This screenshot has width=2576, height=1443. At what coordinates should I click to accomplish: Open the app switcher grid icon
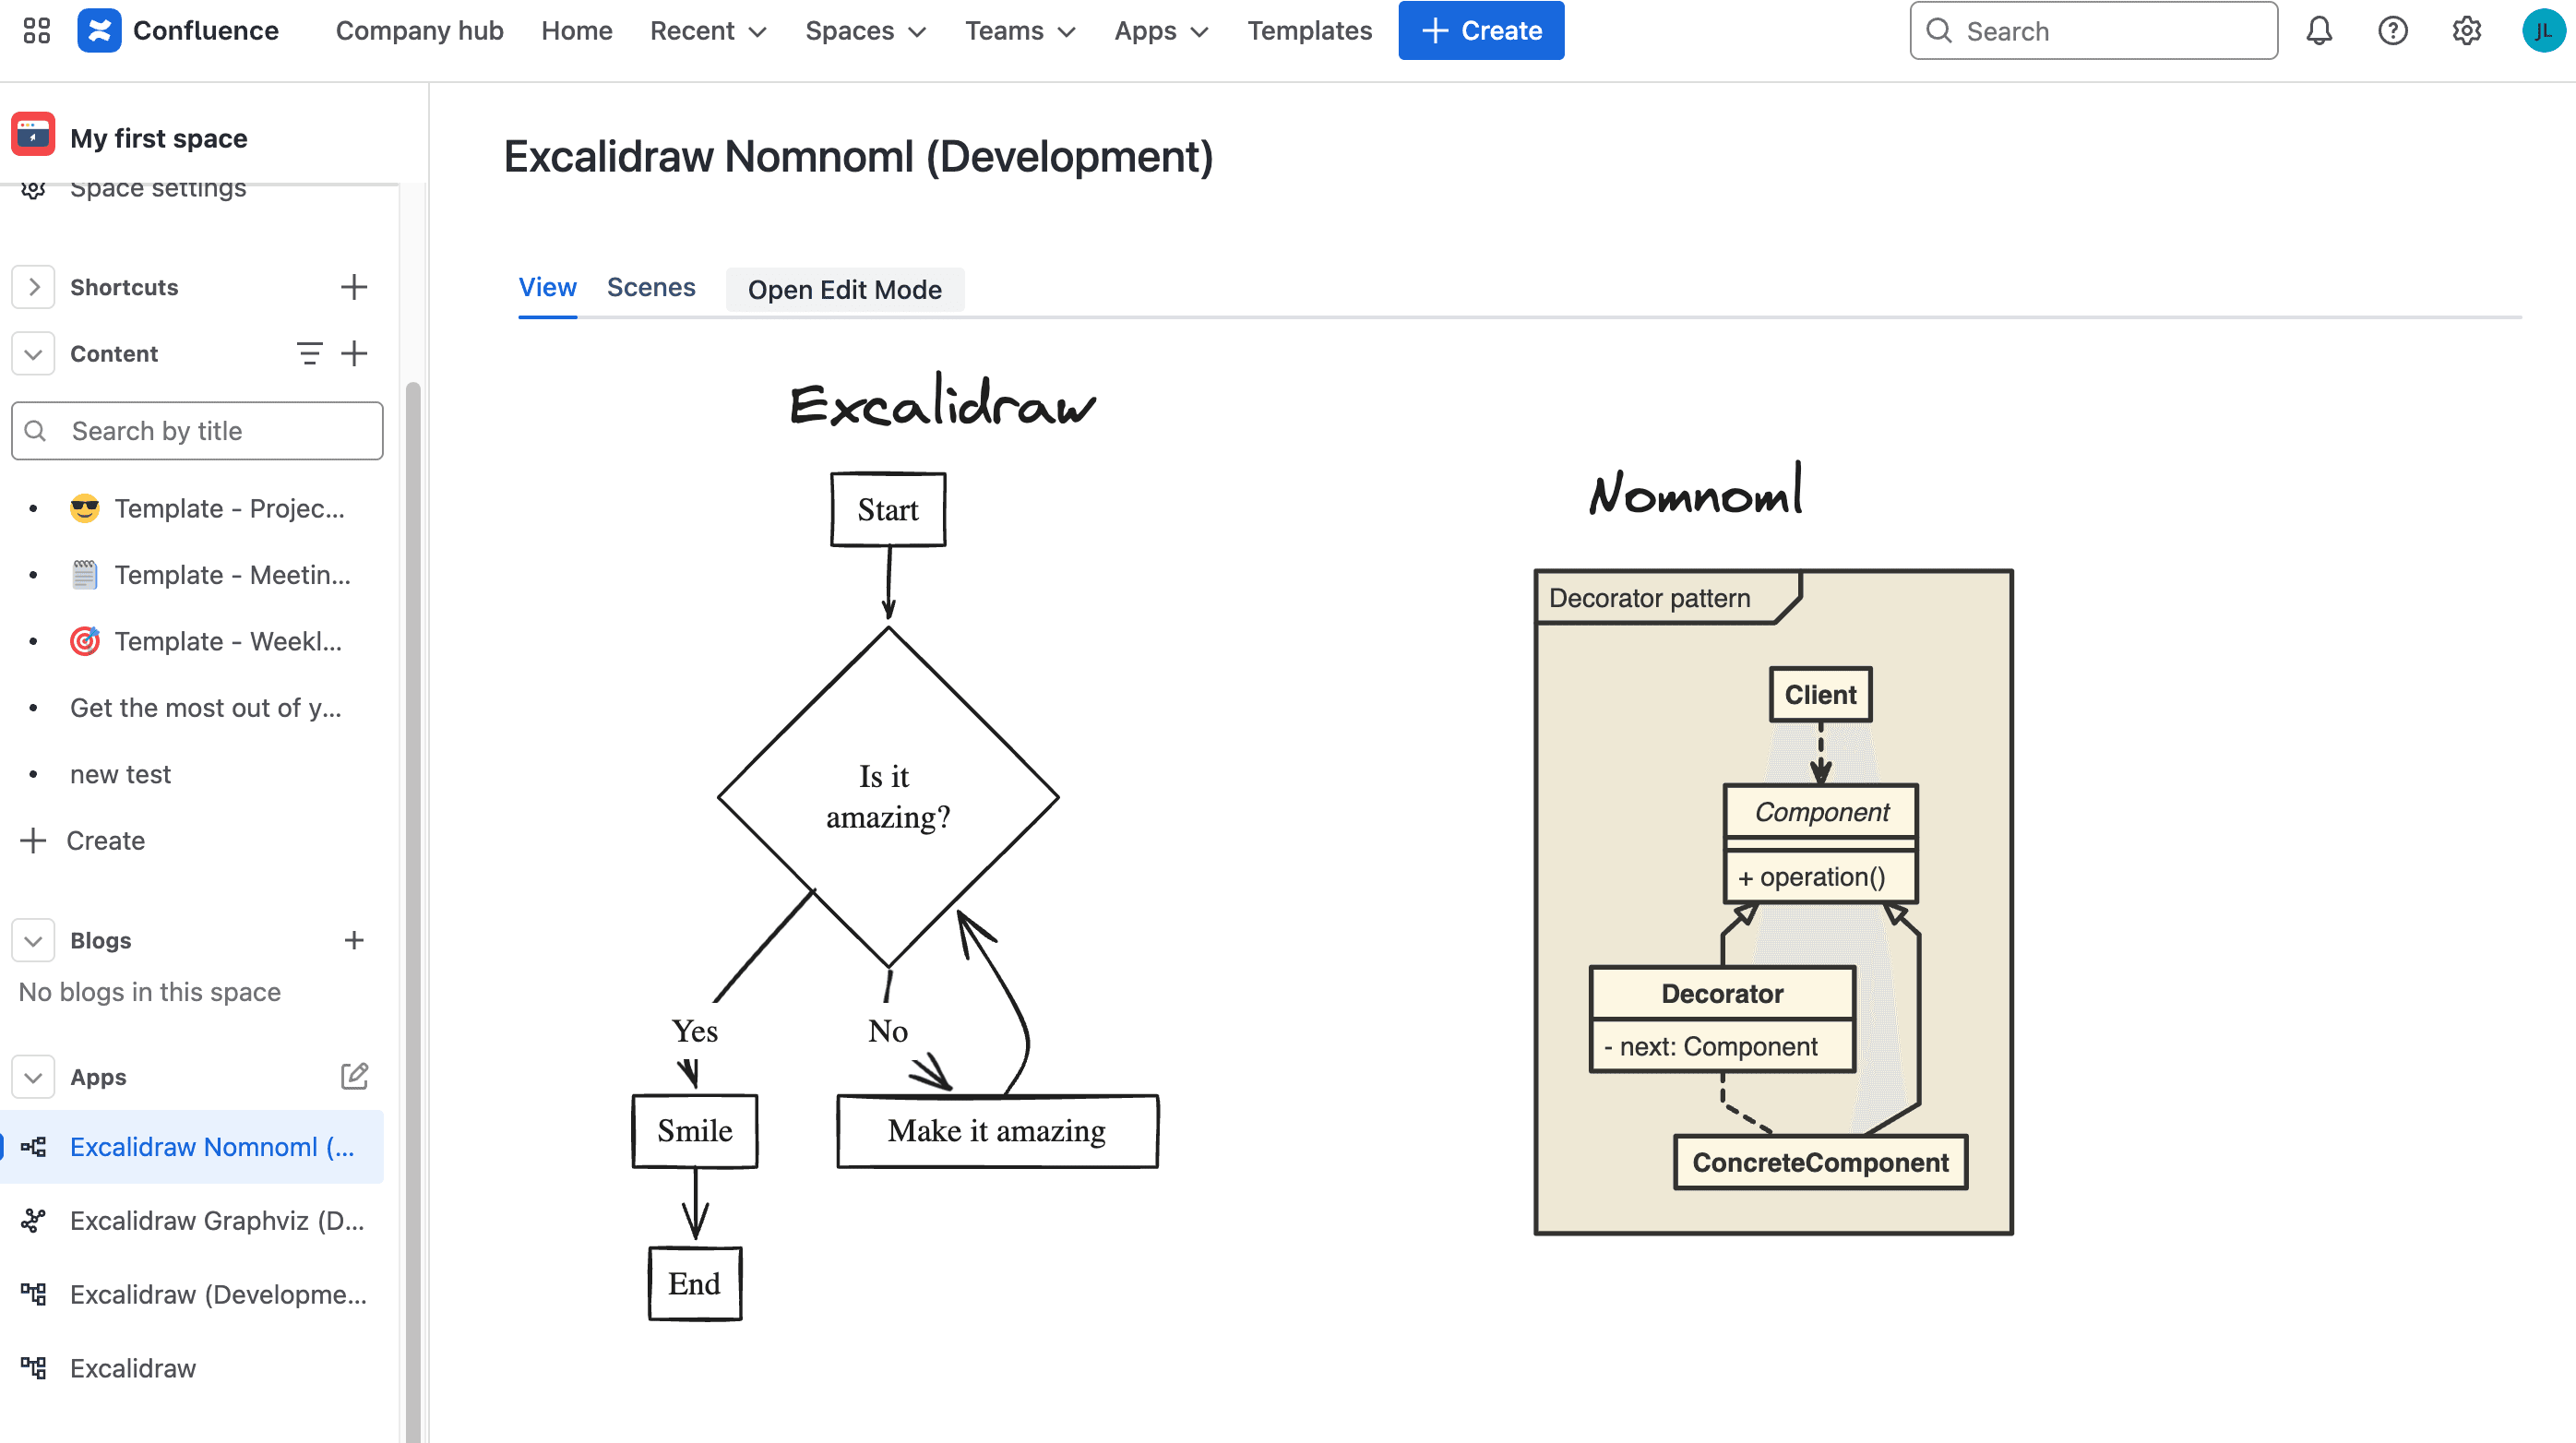36,31
